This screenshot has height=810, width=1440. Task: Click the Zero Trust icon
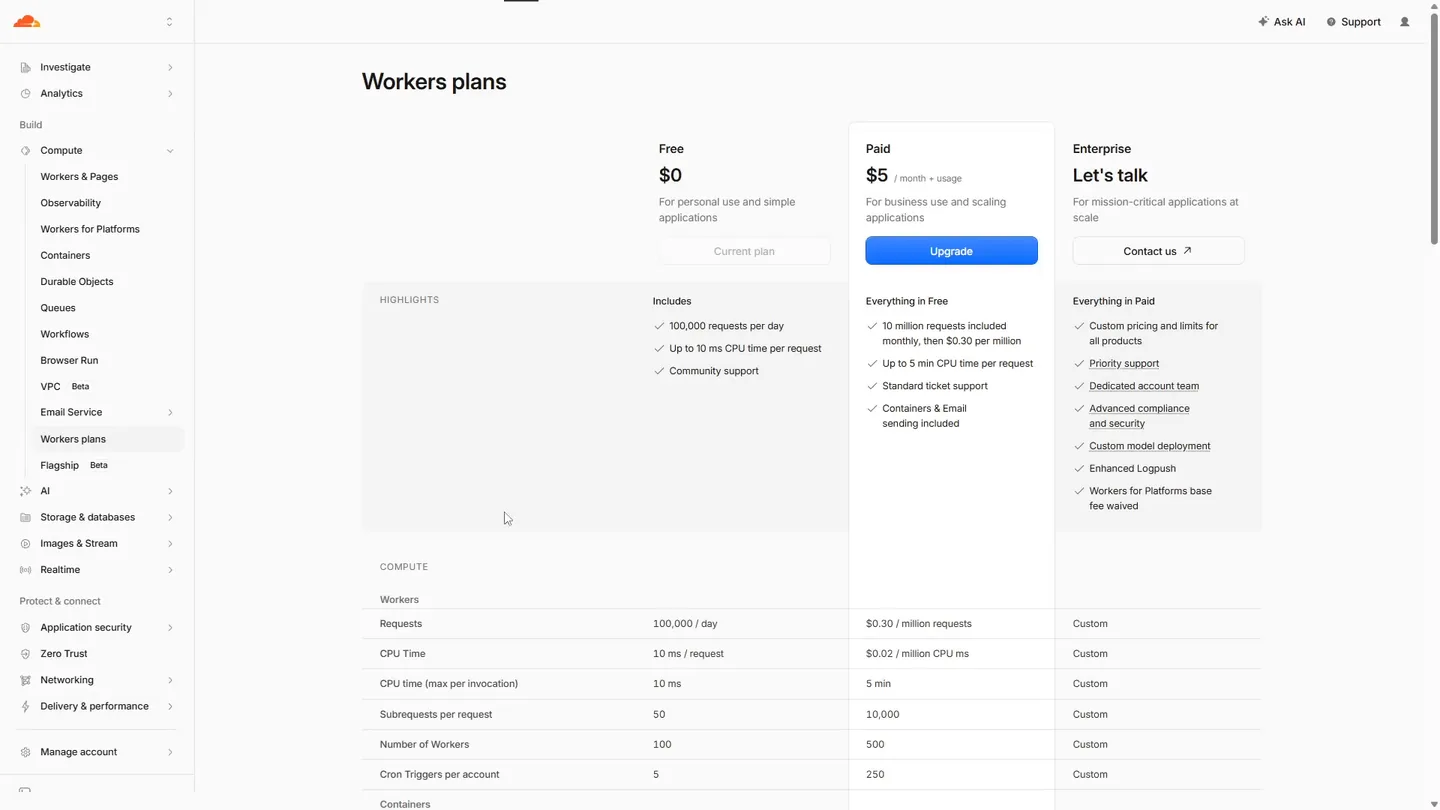point(25,654)
